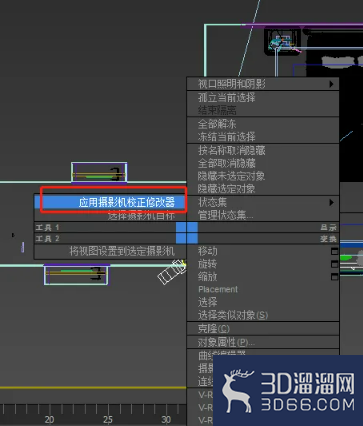This screenshot has height=426, width=363.
Task: Choose 隐藏选定对象
Action: click(x=263, y=189)
